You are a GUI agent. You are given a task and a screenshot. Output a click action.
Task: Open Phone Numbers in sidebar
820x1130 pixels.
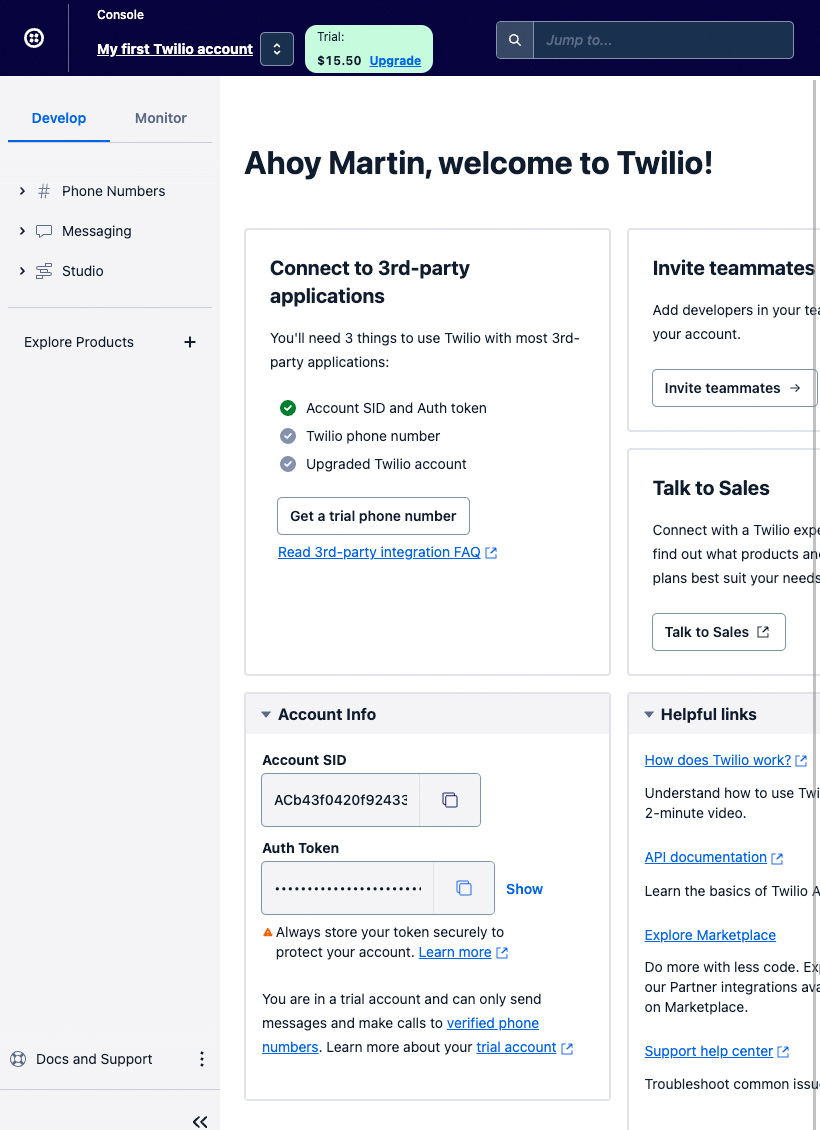[x=113, y=191]
